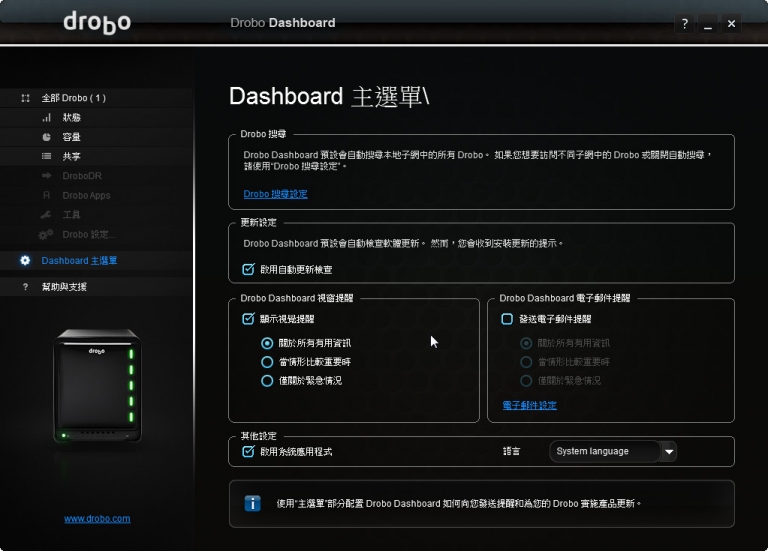The width and height of the screenshot is (768, 551).
Task: Open 幫助與支援 in sidebar
Action: pyautogui.click(x=96, y=287)
